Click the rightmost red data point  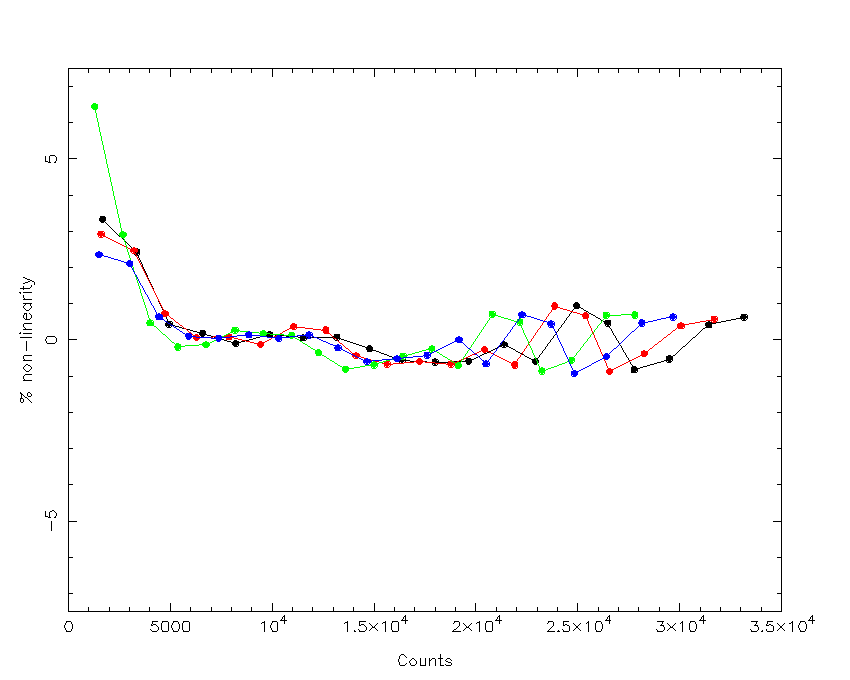(714, 320)
